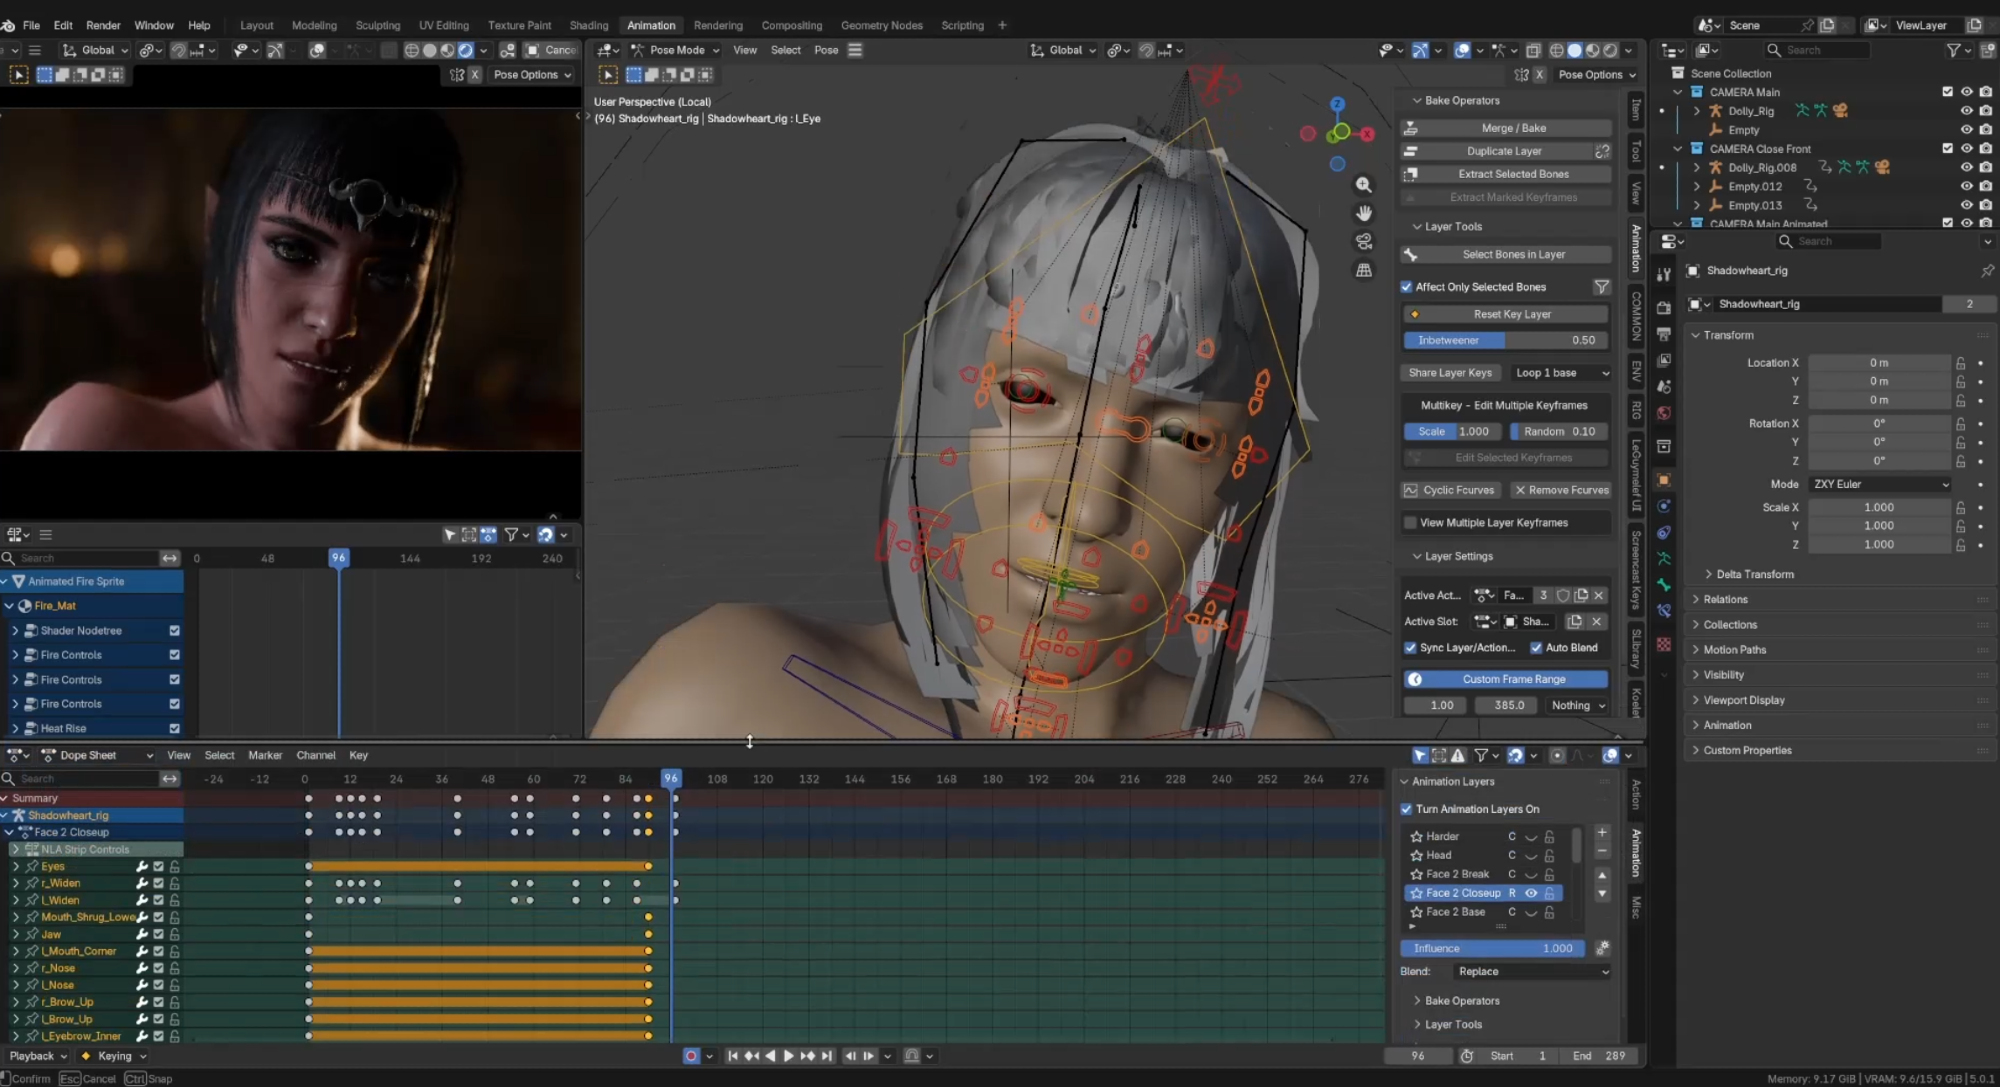Disable Turn Animation Layers On checkbox
This screenshot has height=1087, width=2000.
(1407, 809)
